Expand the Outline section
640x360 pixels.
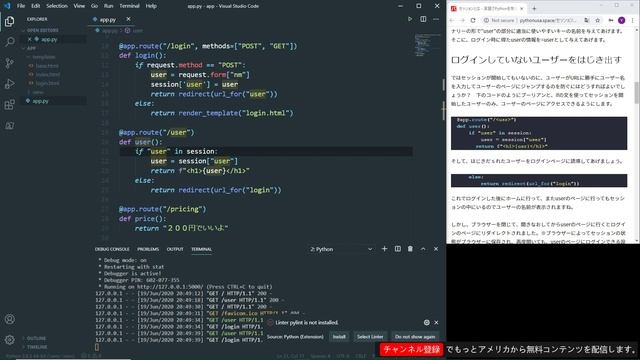pos(36,338)
